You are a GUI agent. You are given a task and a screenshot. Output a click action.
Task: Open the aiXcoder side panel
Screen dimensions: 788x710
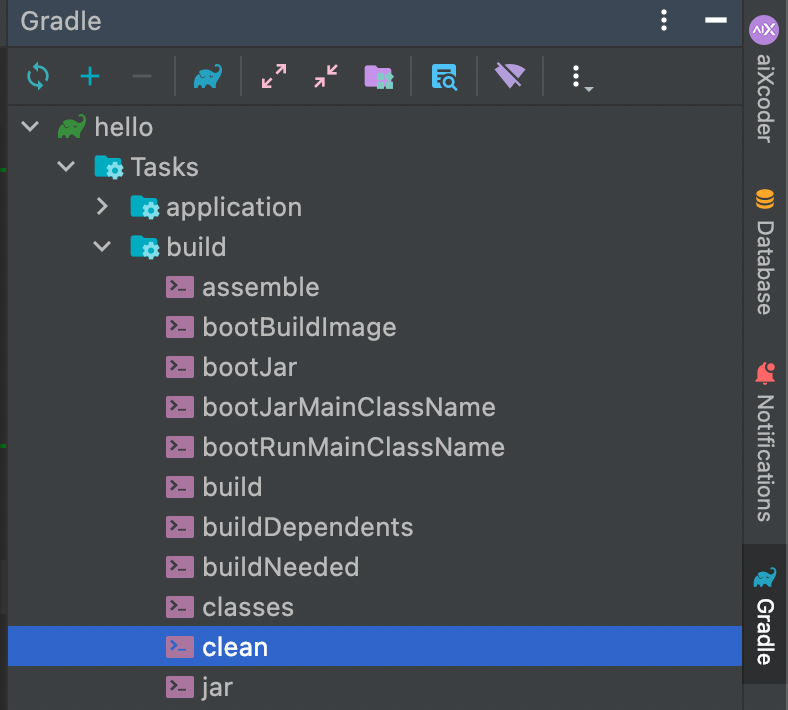click(x=764, y=79)
